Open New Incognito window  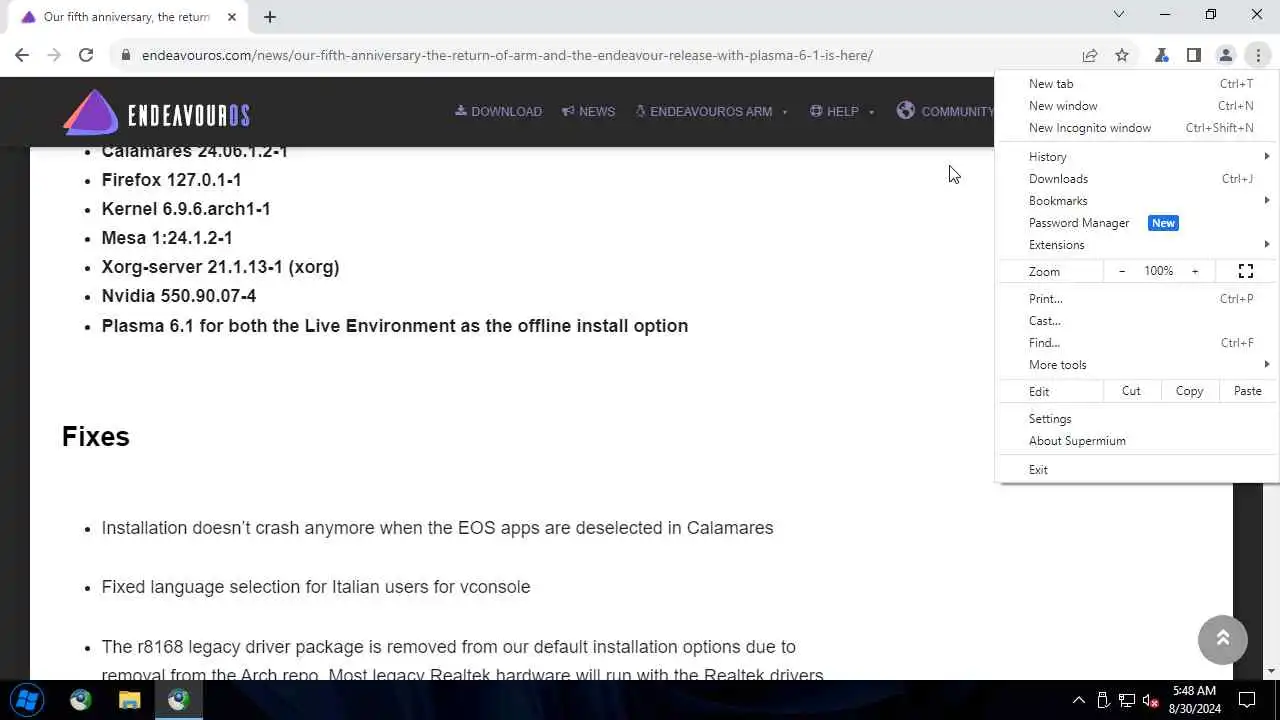pos(1137,128)
